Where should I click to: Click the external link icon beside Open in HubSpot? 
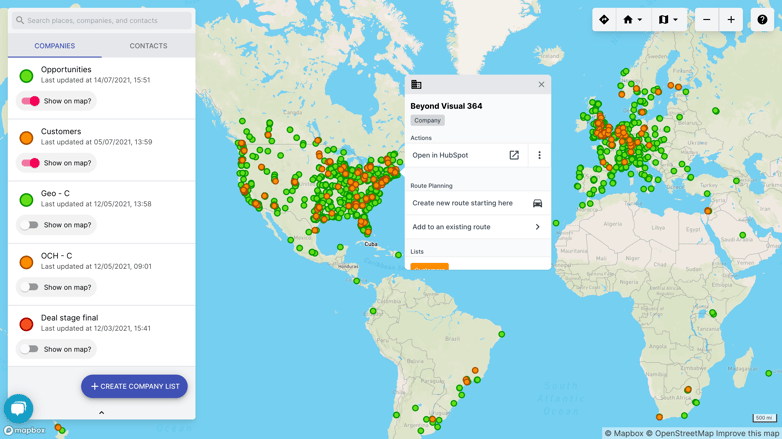coord(514,155)
